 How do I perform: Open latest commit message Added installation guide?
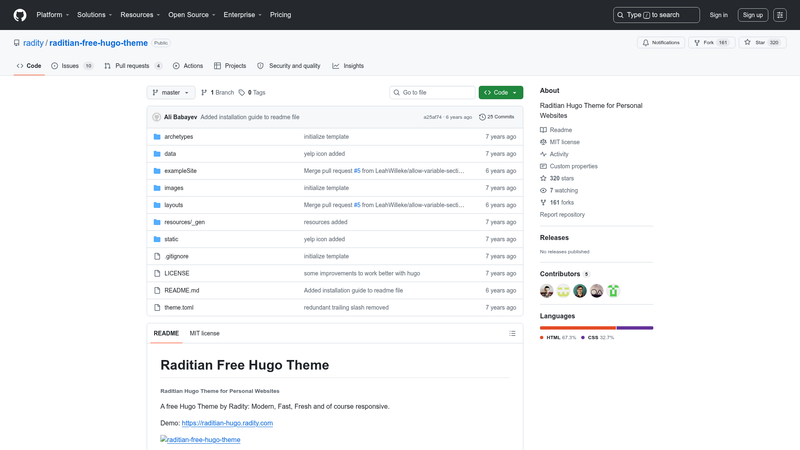[x=250, y=117]
